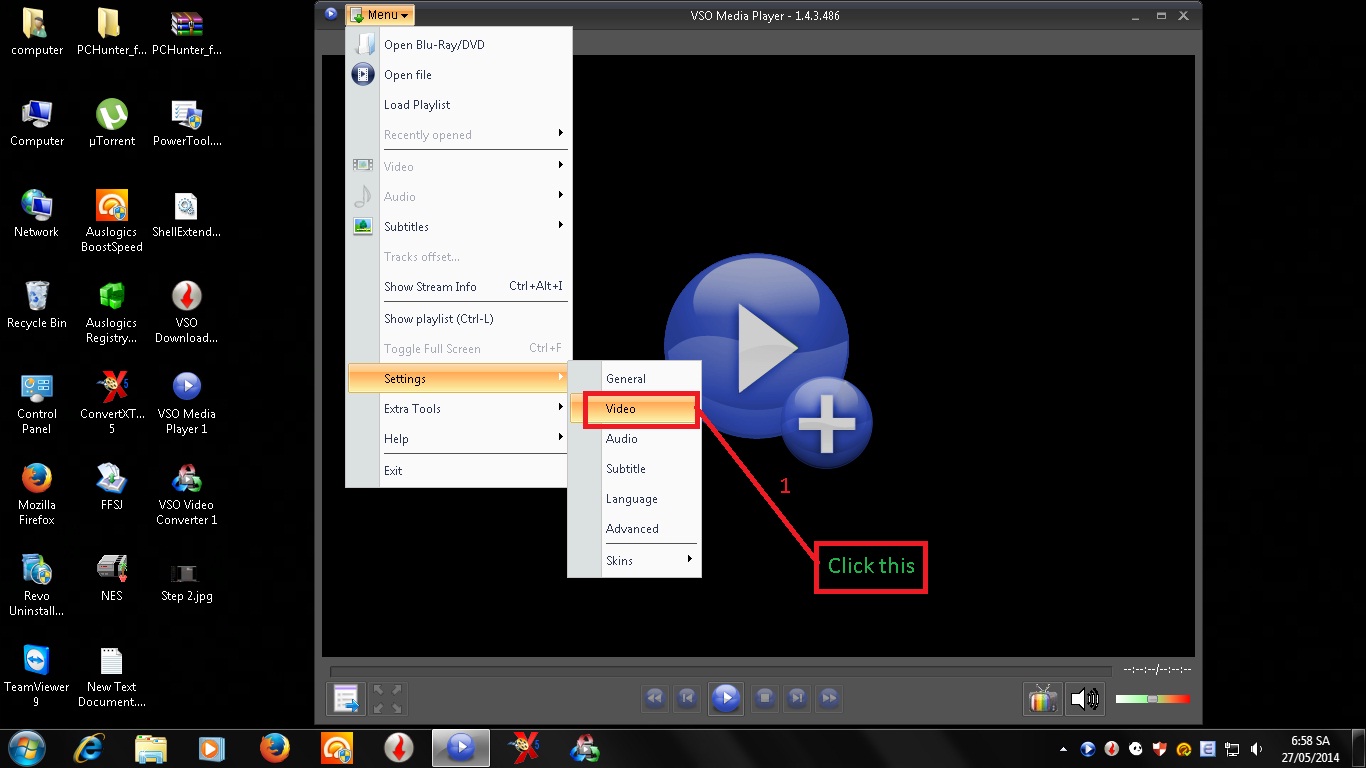Click the VSO Media Player title icon
Screen dimensions: 1366x768
coord(331,14)
